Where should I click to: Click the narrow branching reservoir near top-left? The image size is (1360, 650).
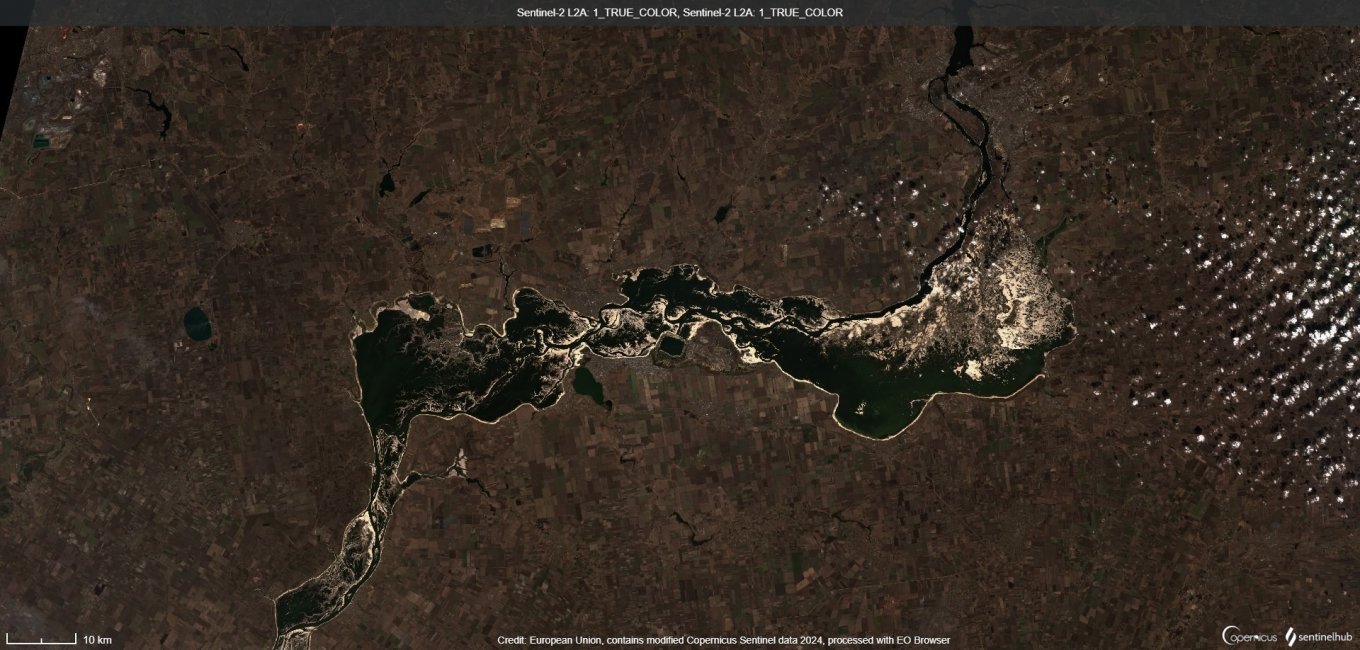[155, 108]
